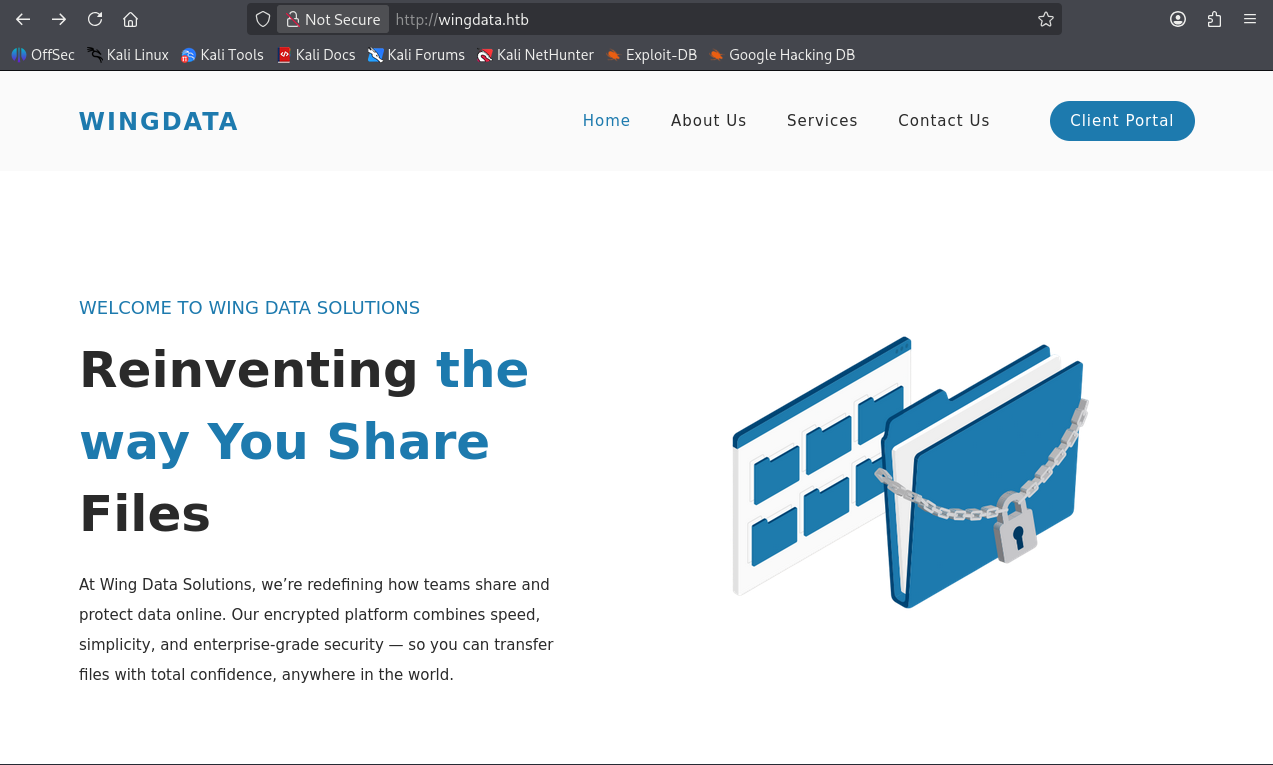Click the WINGDATA site logo

coord(158,122)
